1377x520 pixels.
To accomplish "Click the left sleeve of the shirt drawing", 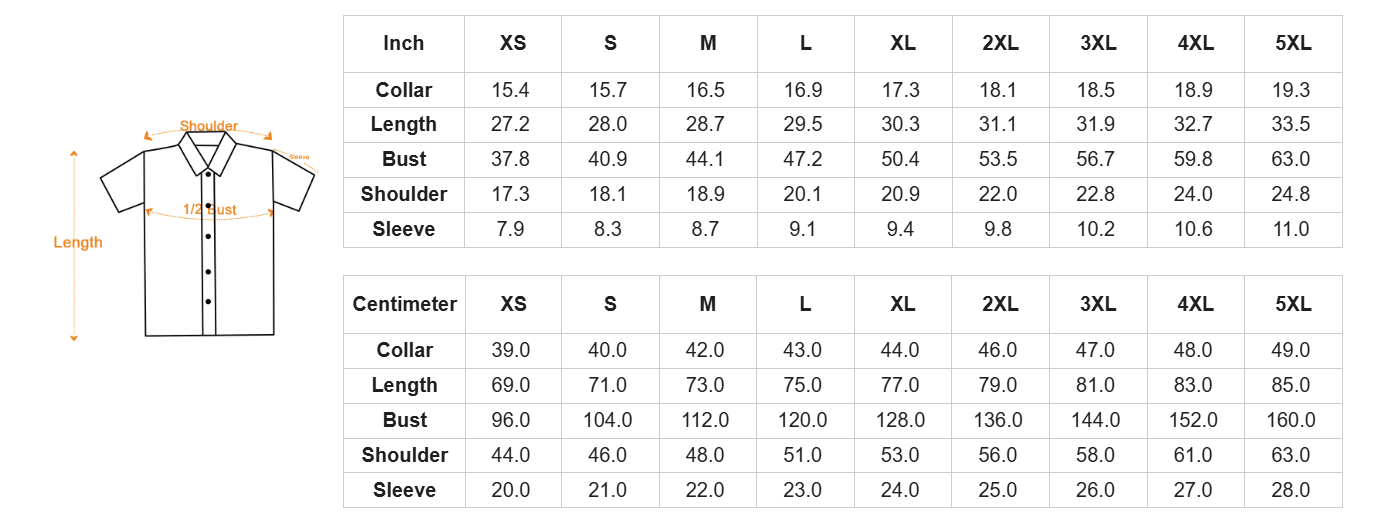I will tap(124, 187).
